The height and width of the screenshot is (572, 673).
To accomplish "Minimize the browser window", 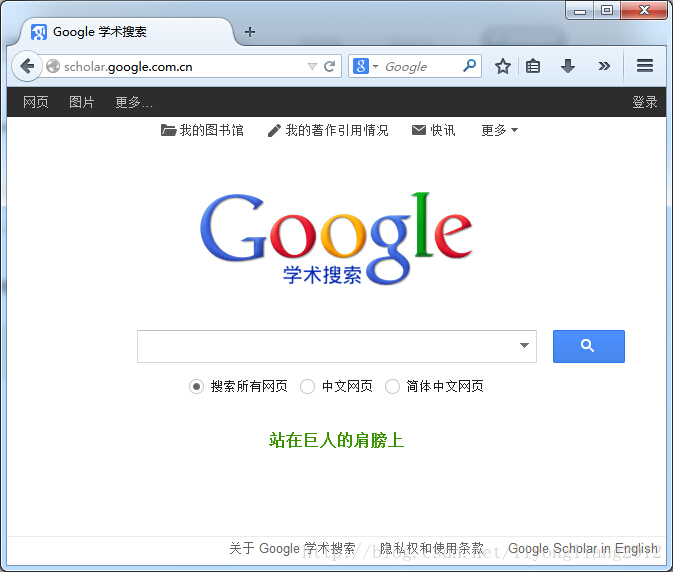I will point(580,10).
